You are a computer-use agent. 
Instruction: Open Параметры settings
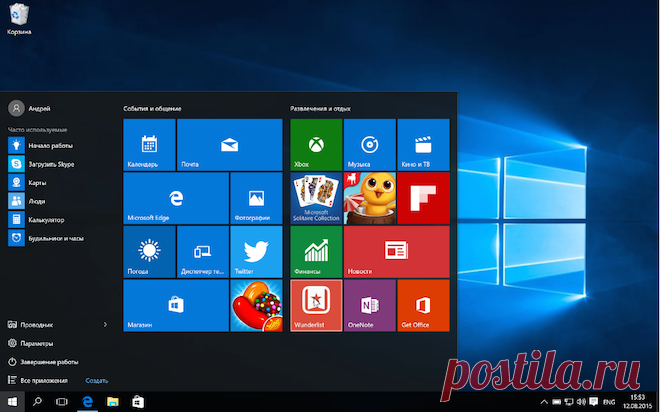(x=30, y=343)
